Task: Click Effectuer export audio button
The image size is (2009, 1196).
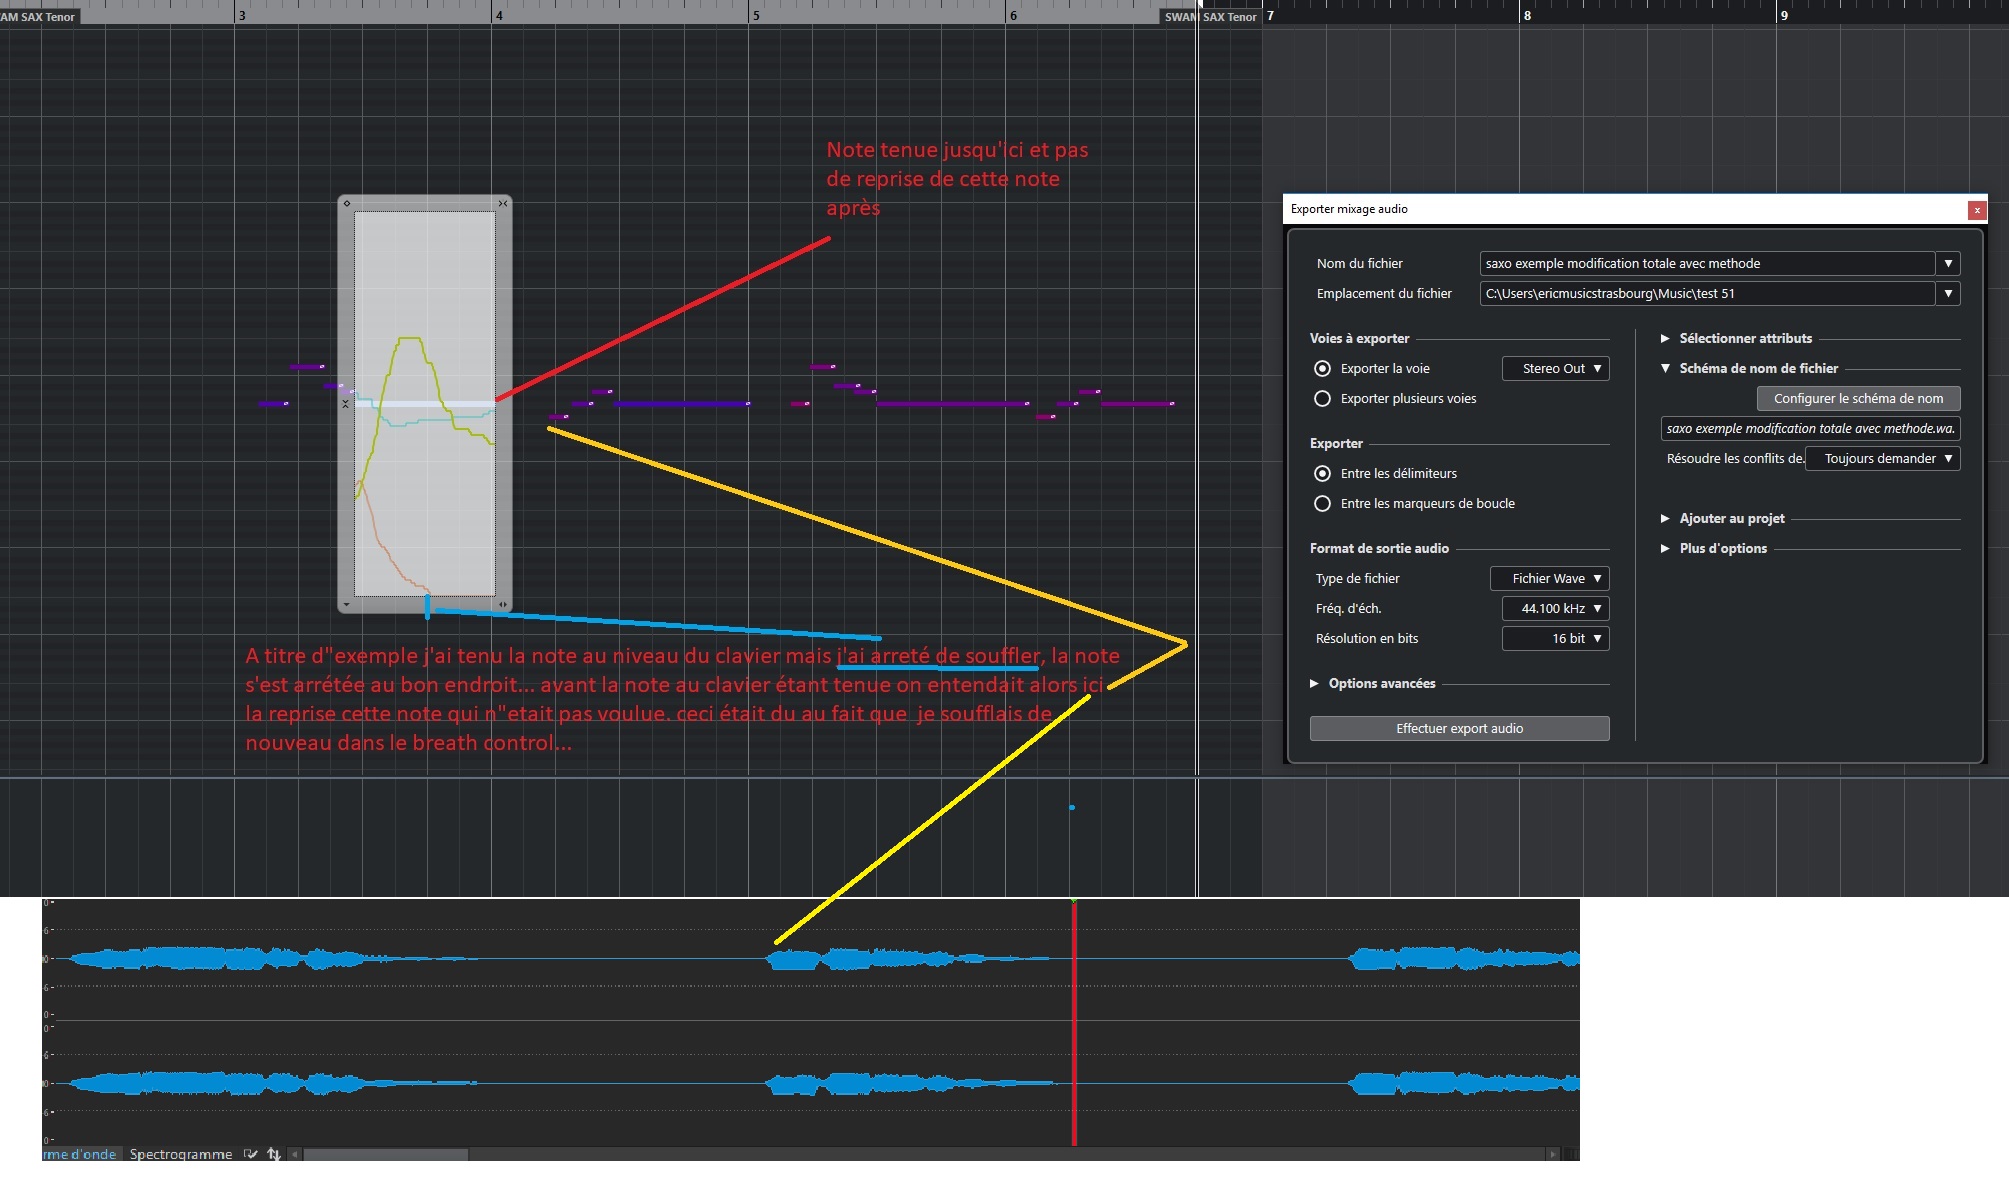Action: click(1459, 729)
